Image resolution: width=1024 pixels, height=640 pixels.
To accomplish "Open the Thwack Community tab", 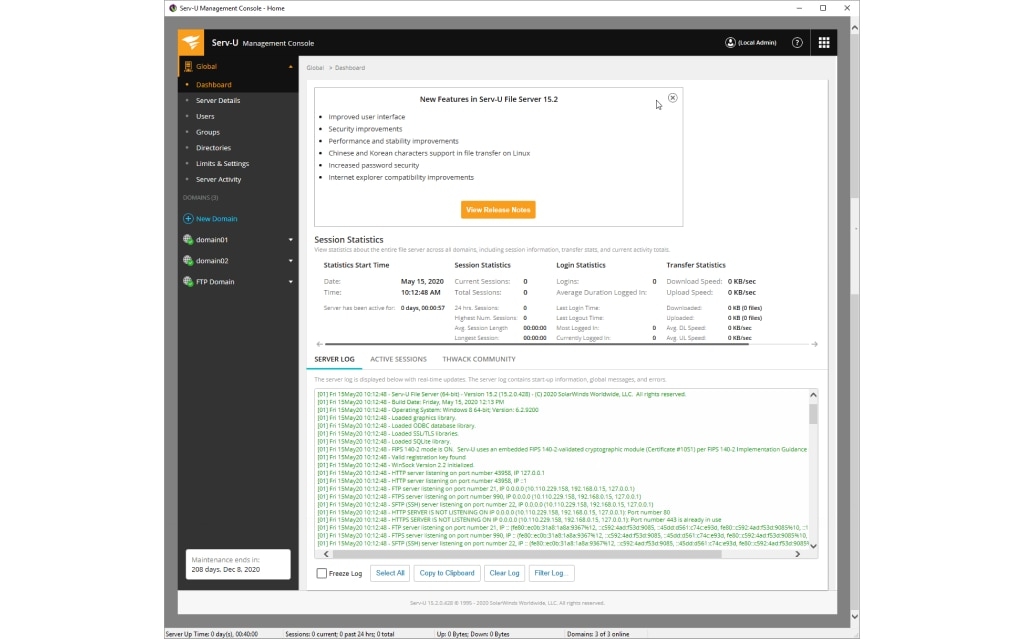I will coord(479,358).
